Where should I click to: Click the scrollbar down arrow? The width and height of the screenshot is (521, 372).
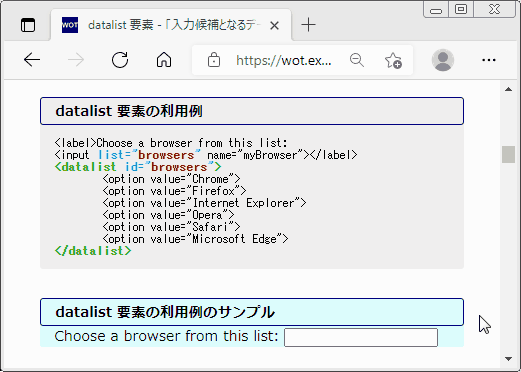click(508, 359)
